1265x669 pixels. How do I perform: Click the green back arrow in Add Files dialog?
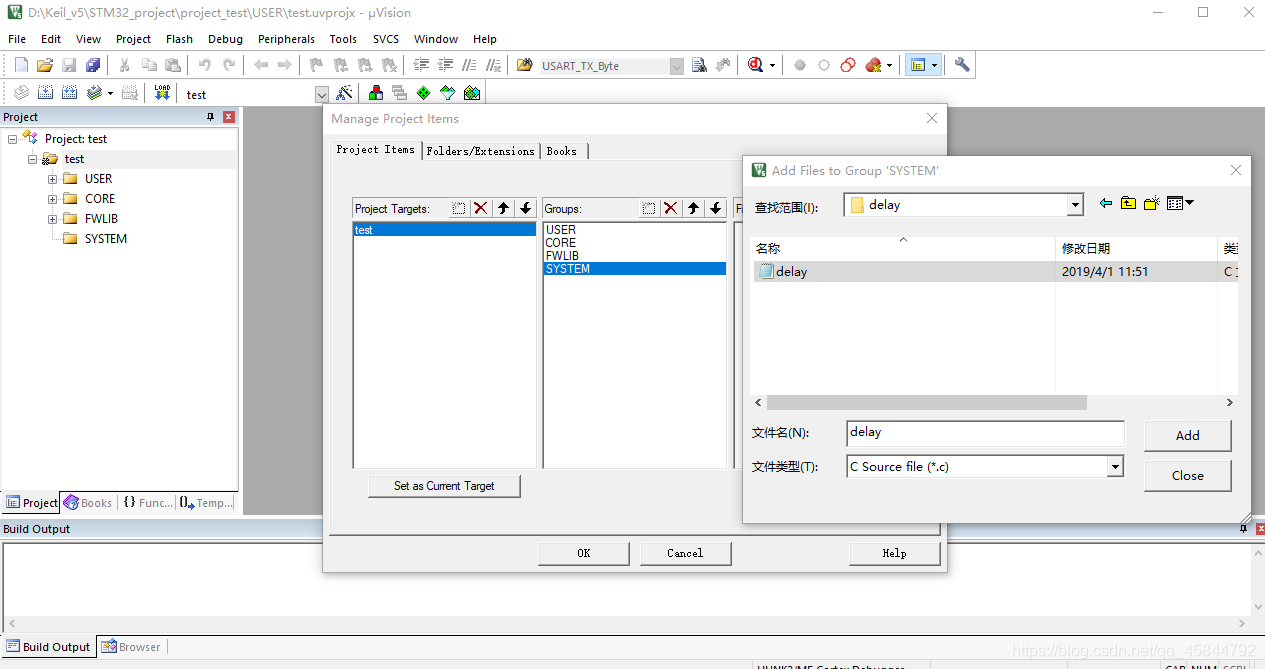click(x=1105, y=203)
